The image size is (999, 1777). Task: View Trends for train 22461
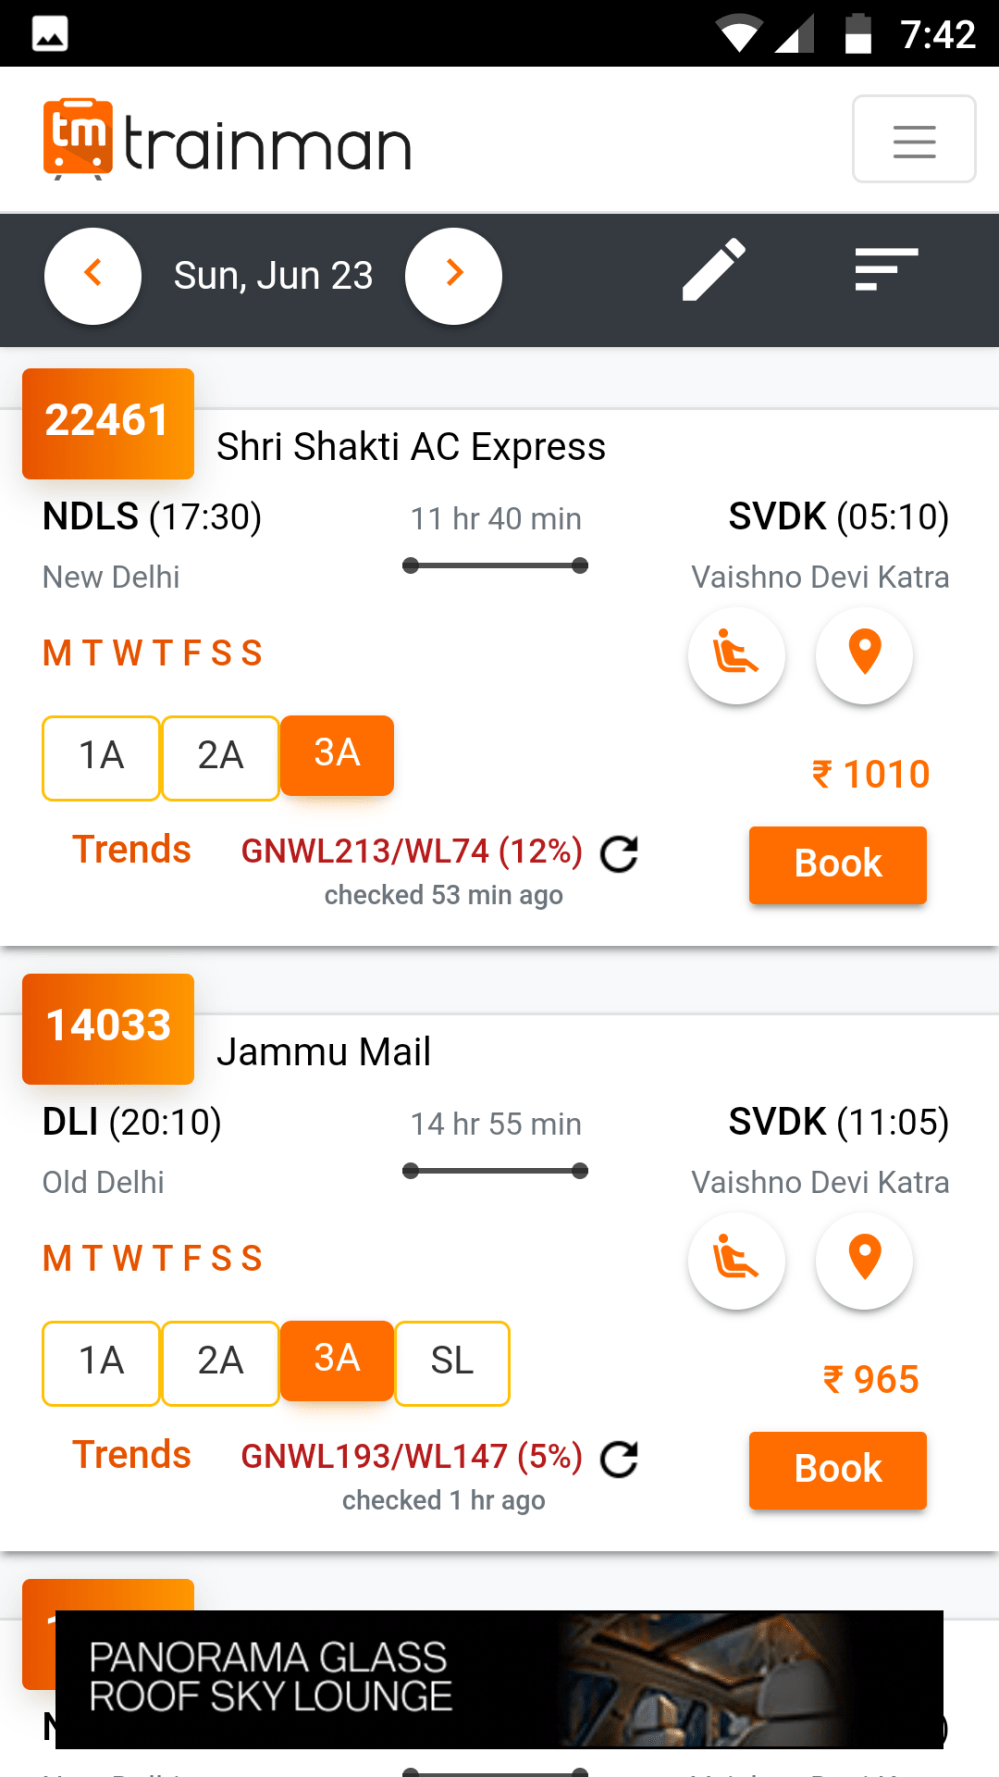[131, 850]
